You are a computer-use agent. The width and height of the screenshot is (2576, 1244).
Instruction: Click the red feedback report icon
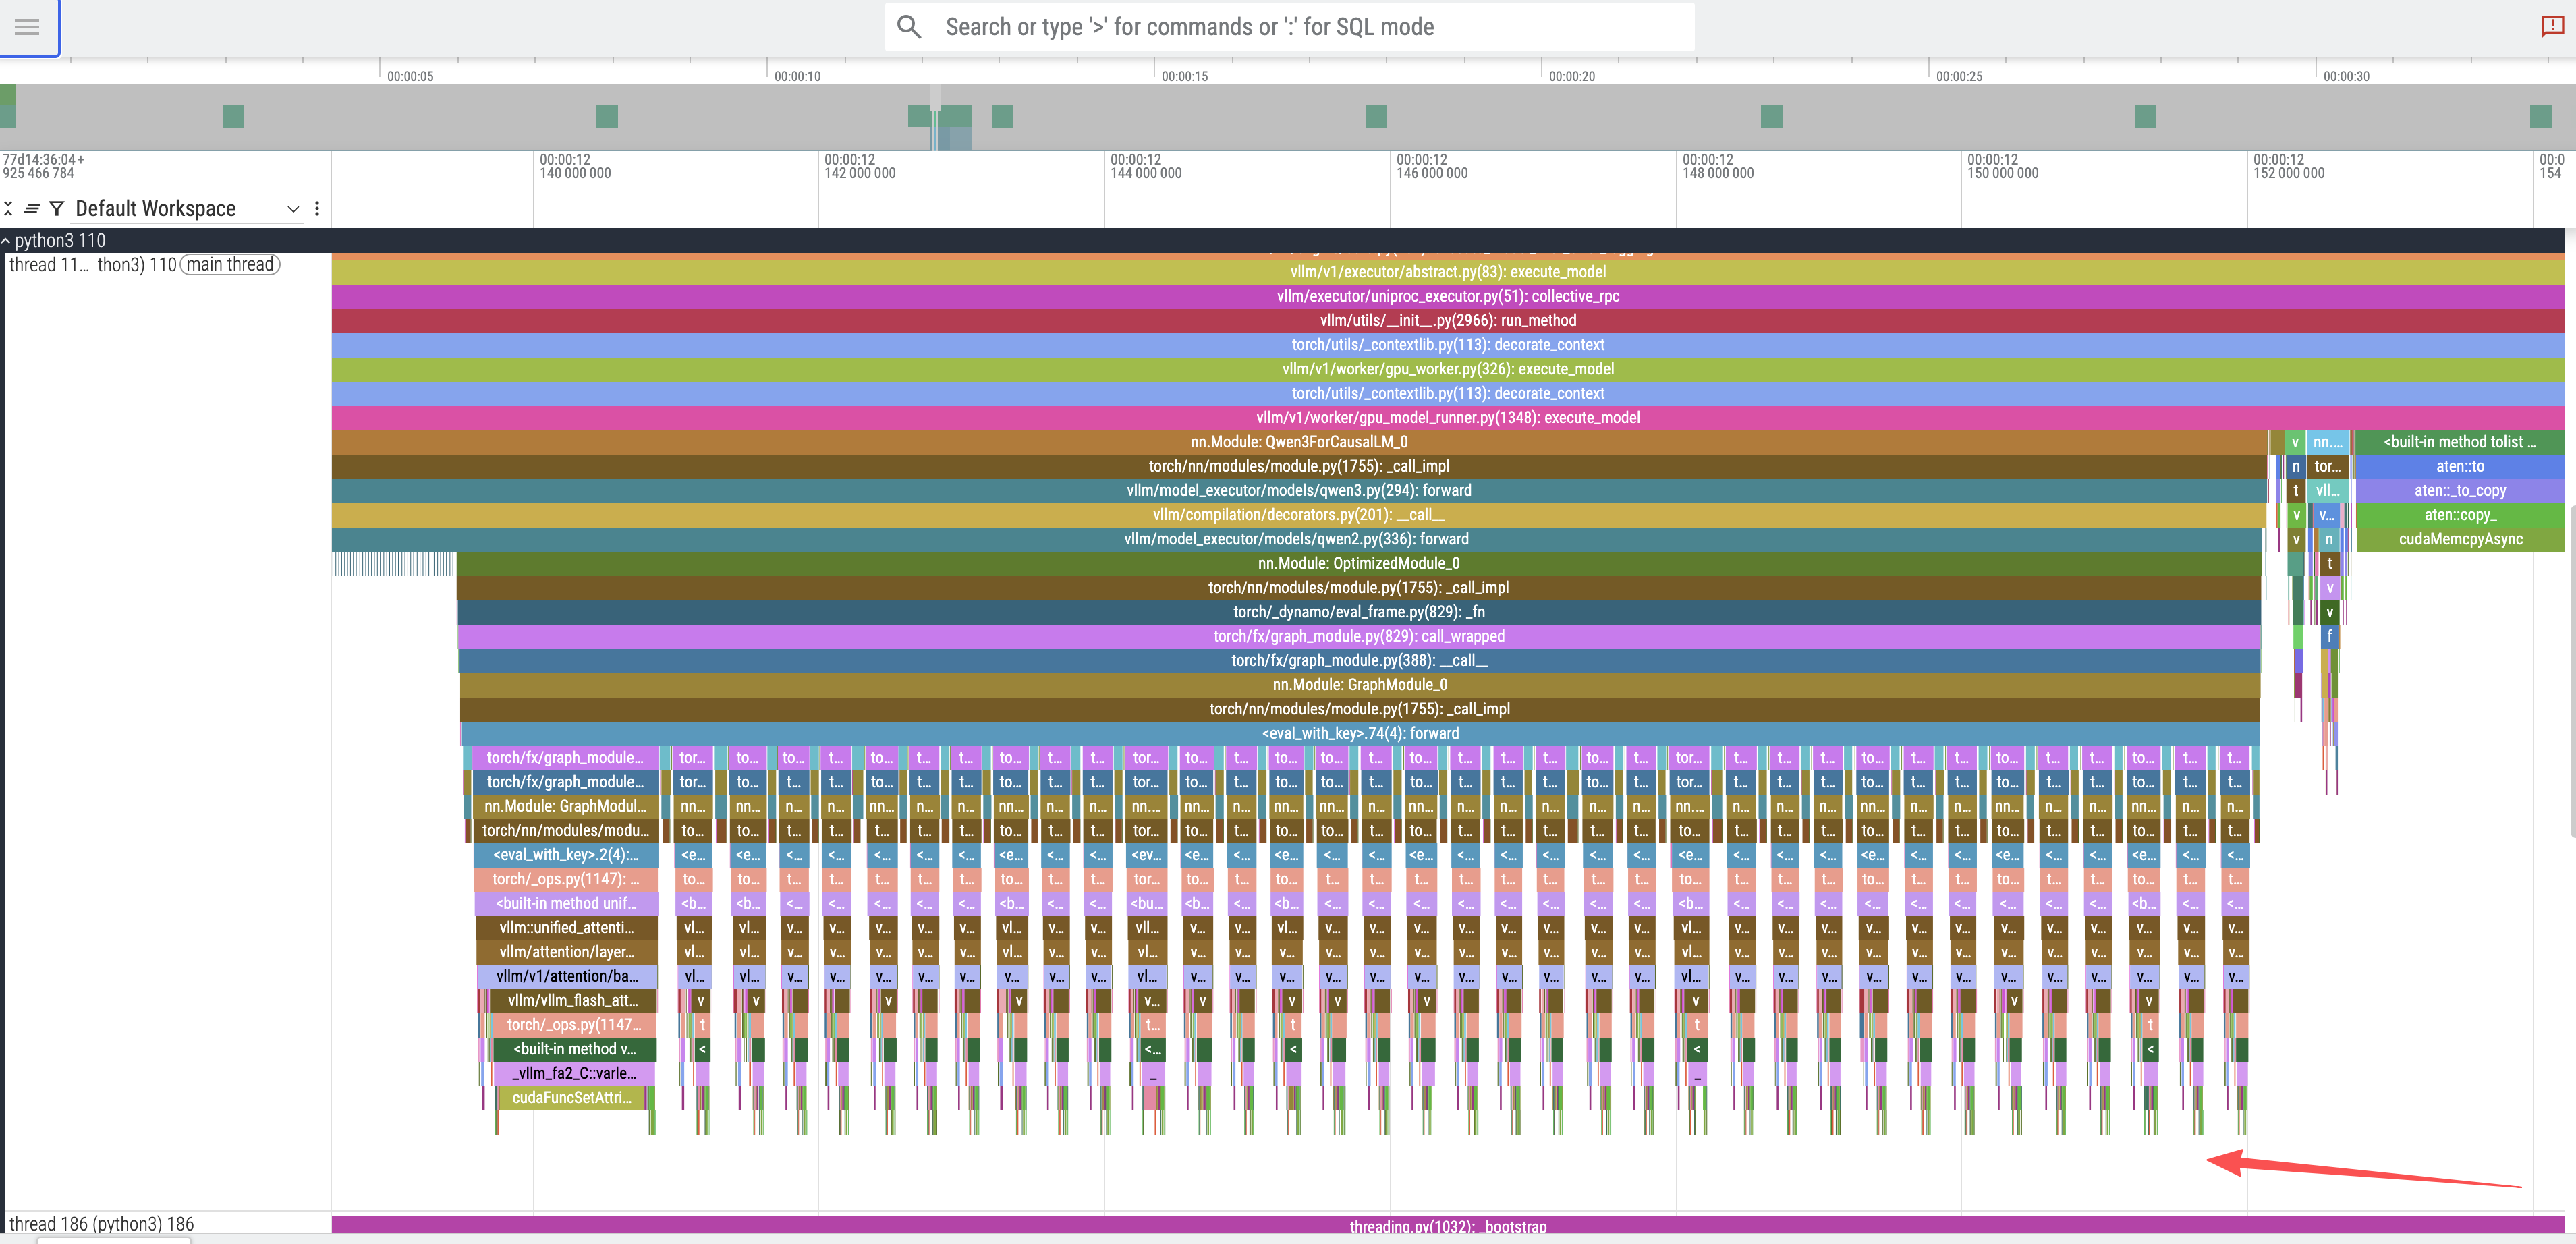coord(2553,27)
